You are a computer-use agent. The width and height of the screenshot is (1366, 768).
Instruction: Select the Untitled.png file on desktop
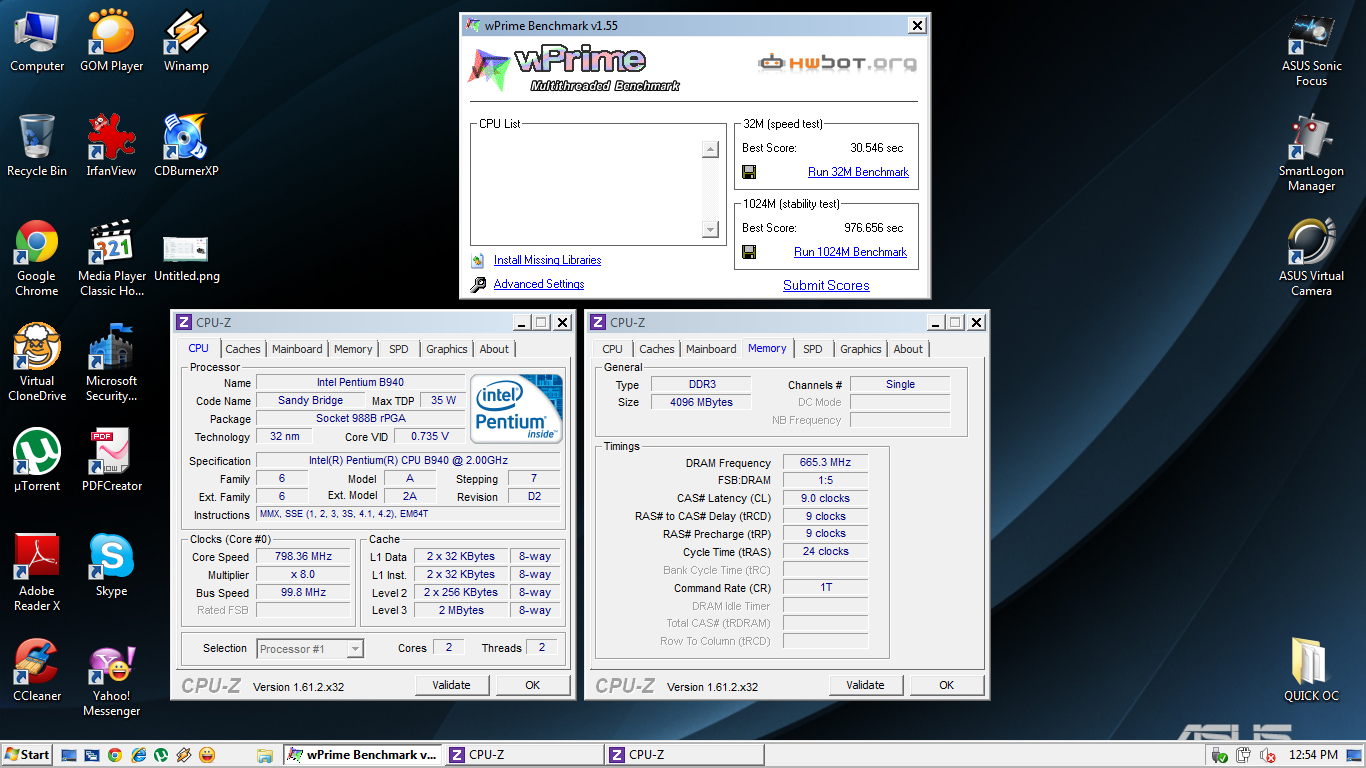pos(186,258)
